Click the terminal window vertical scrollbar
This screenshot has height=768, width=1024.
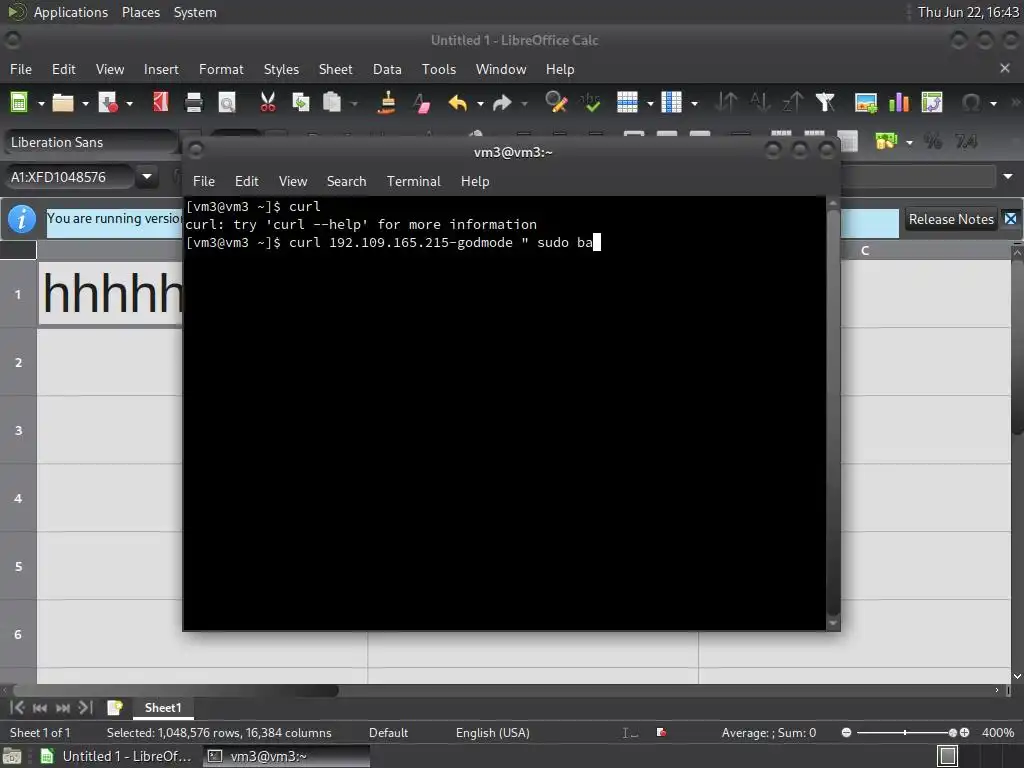click(833, 411)
